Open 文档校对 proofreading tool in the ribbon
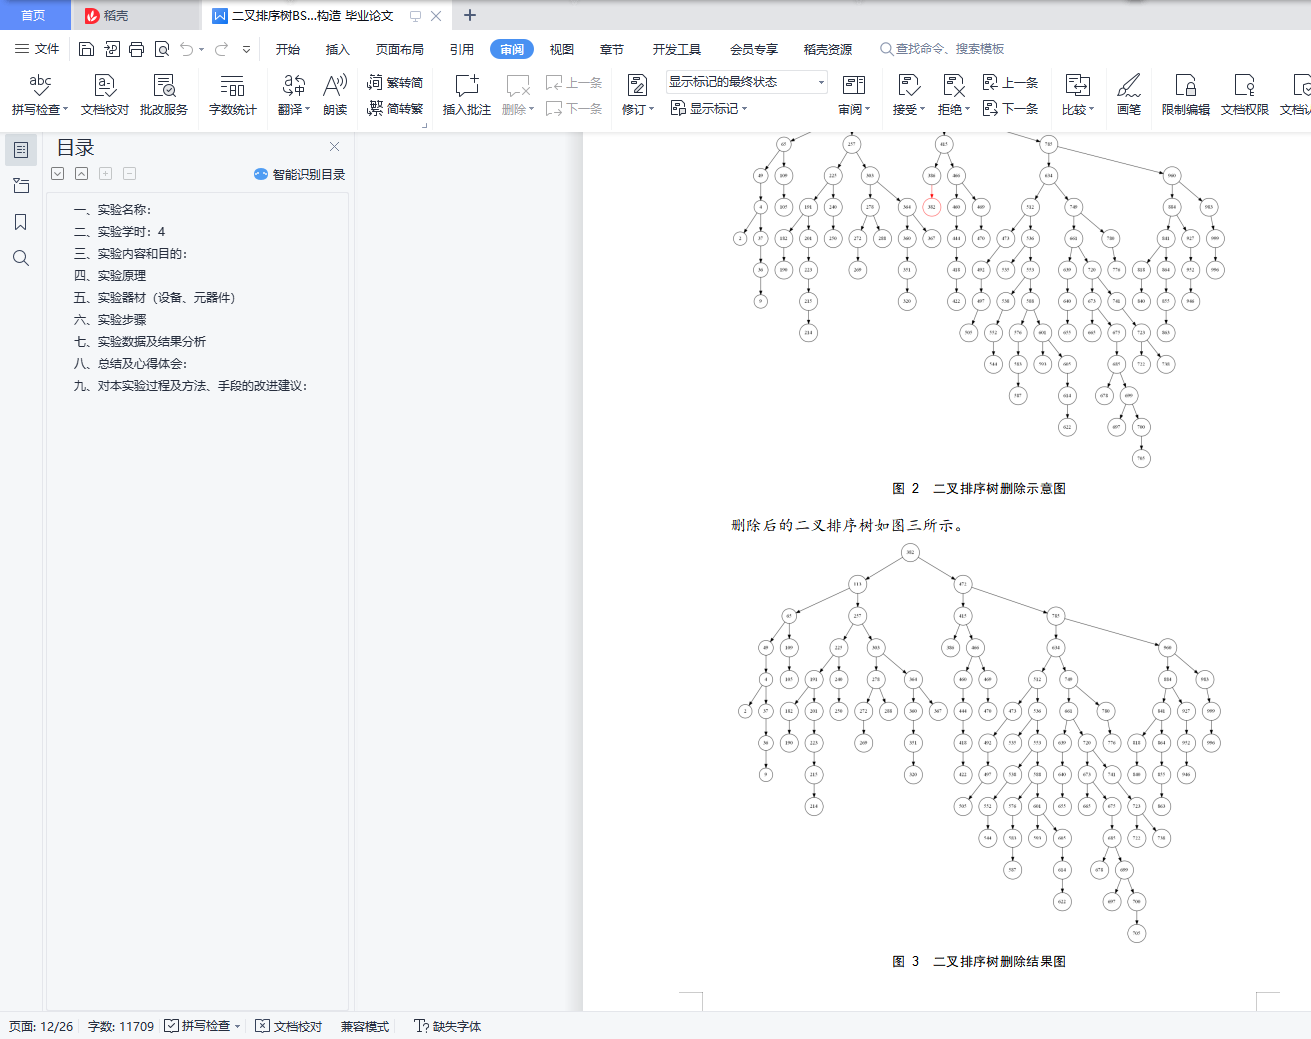Screen dimensions: 1311x1039 (105, 94)
